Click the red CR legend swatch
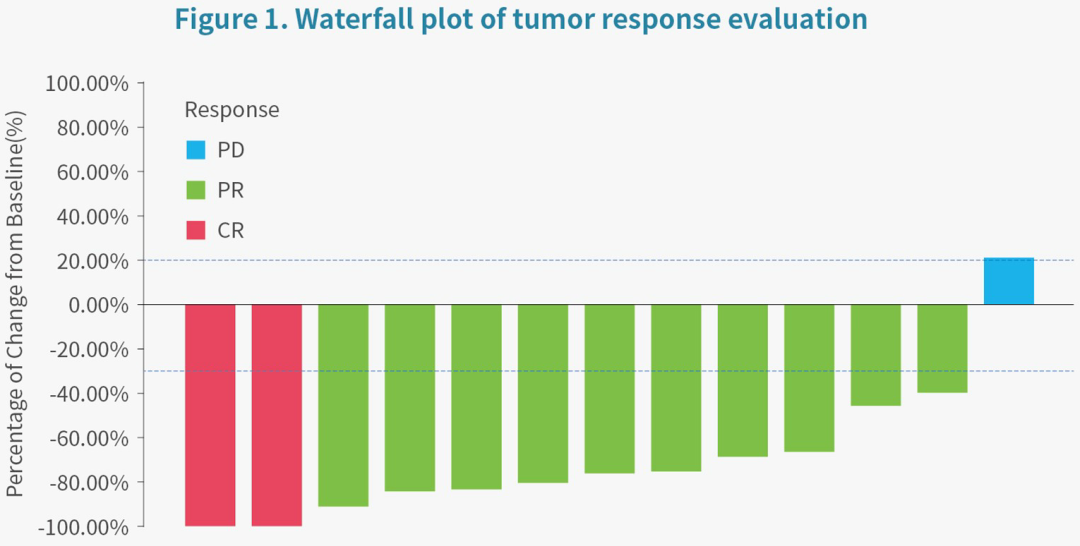 coord(196,231)
